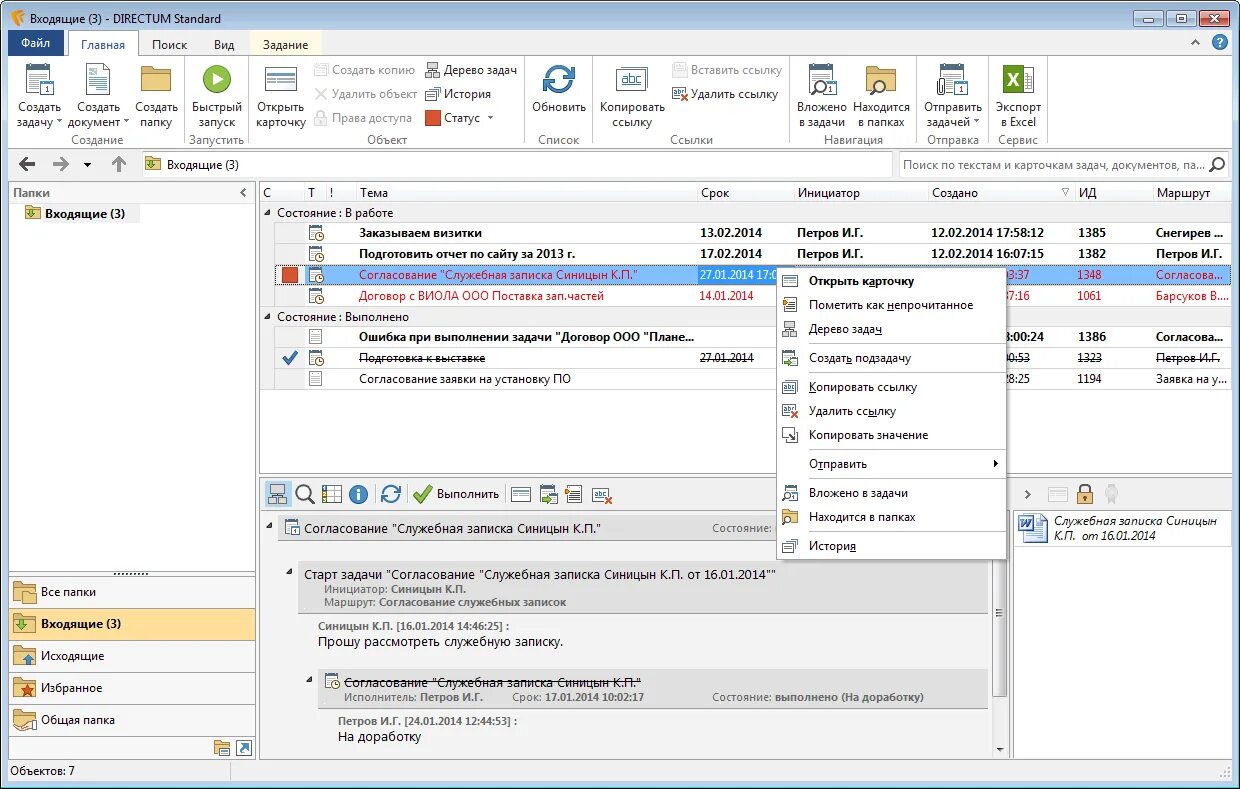Launch Быстрый запуск green play icon

[x=217, y=80]
